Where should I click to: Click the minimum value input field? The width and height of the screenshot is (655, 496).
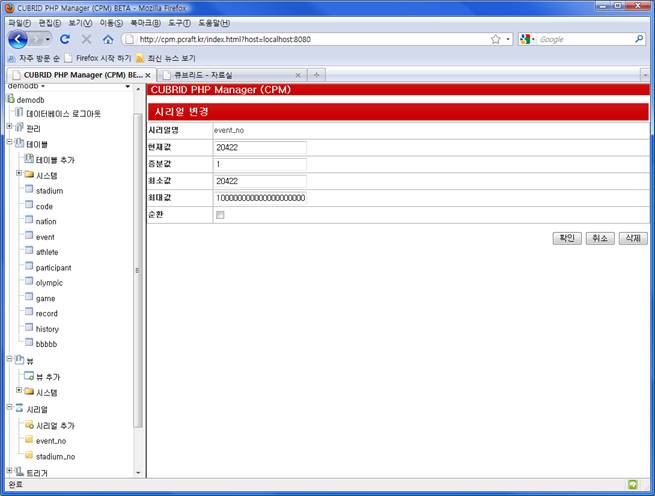(x=260, y=181)
